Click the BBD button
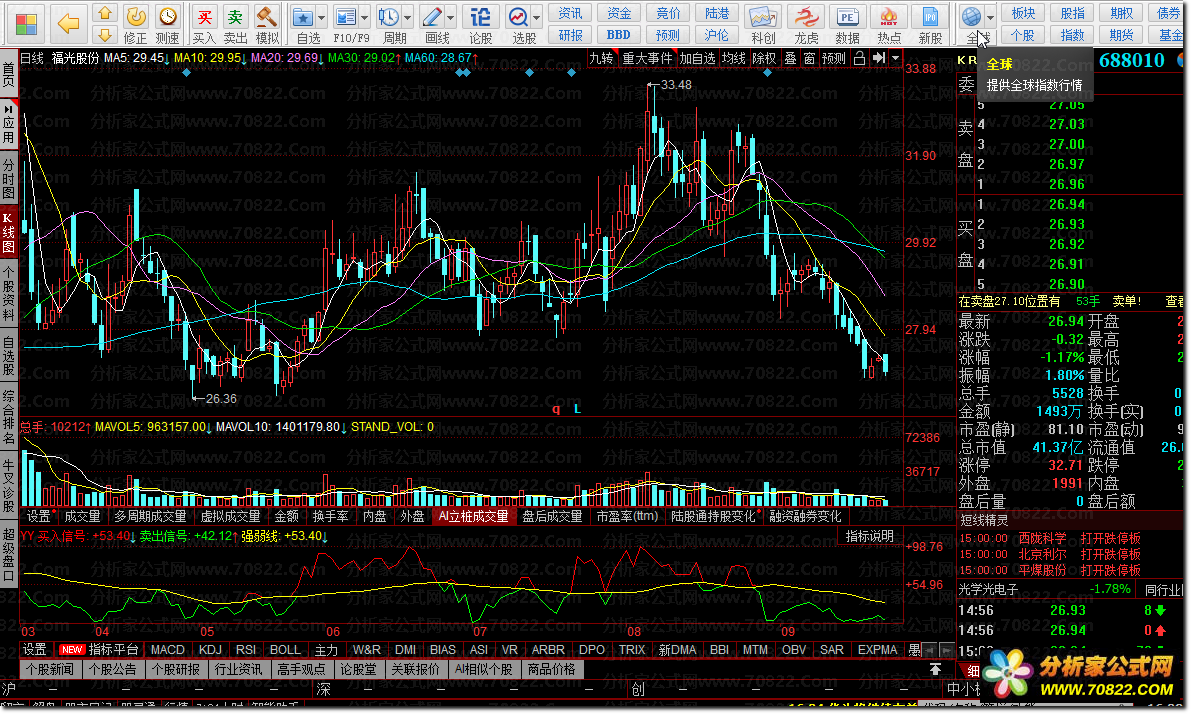 (x=619, y=35)
